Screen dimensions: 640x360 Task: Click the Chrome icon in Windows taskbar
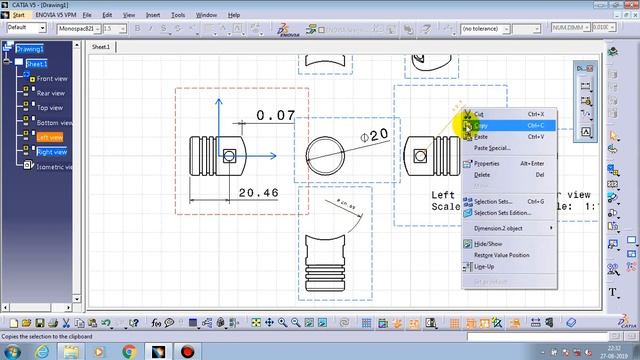tap(129, 351)
